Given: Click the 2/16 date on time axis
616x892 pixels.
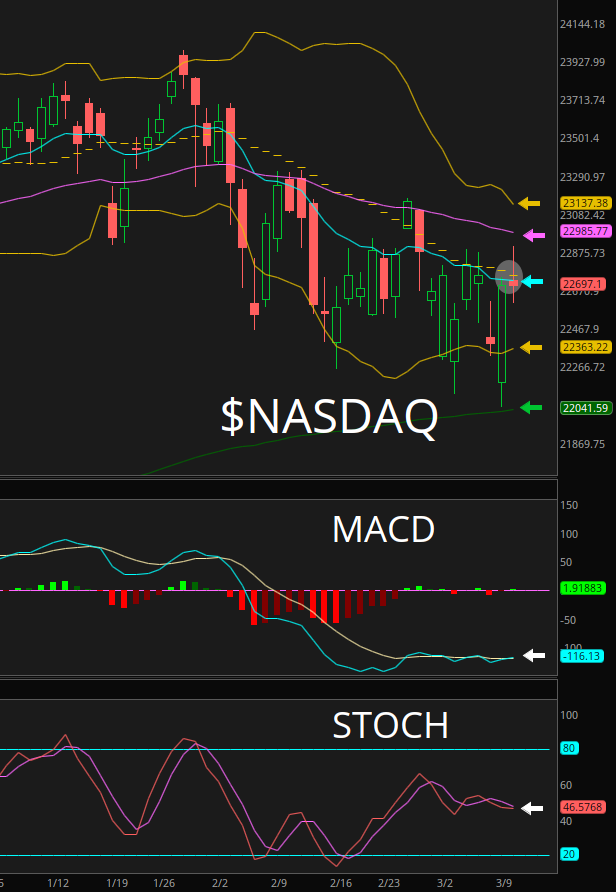Looking at the screenshot, I should 340,883.
